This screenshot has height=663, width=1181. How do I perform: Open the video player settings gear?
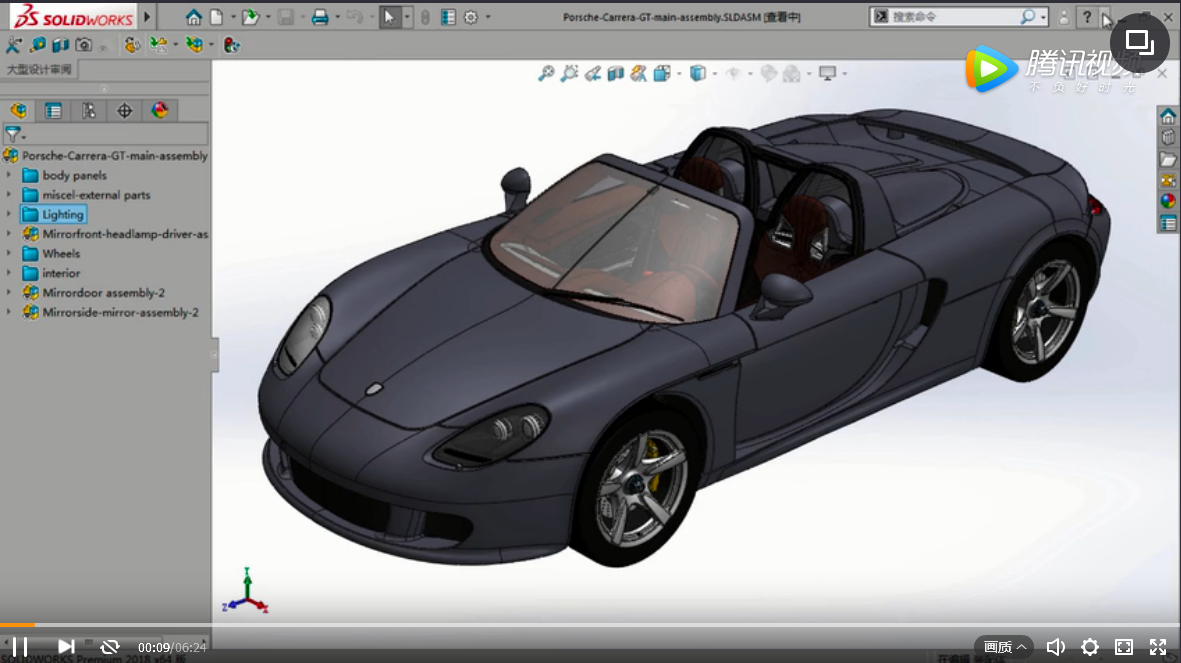click(1090, 646)
